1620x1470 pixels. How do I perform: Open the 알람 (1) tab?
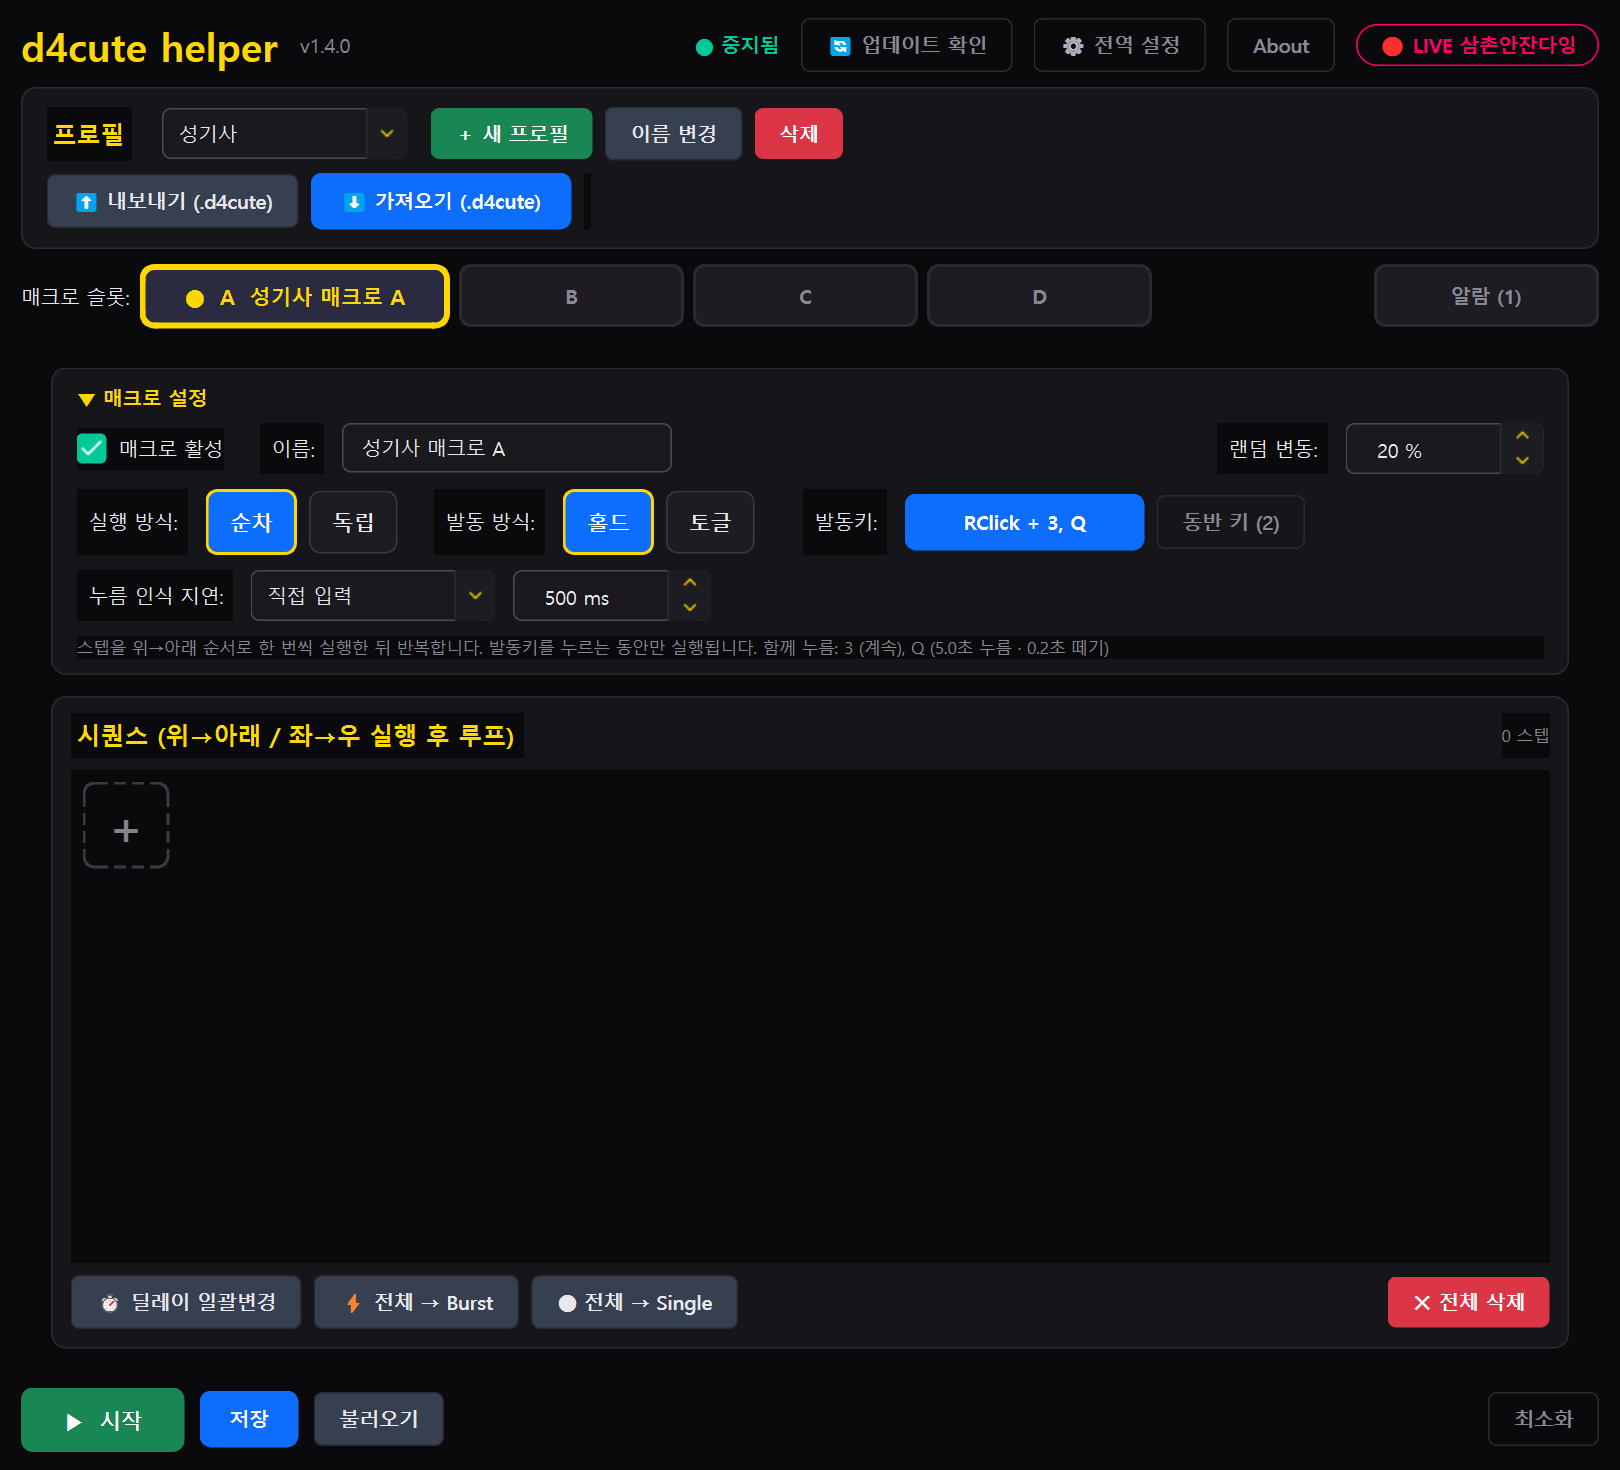(x=1486, y=296)
